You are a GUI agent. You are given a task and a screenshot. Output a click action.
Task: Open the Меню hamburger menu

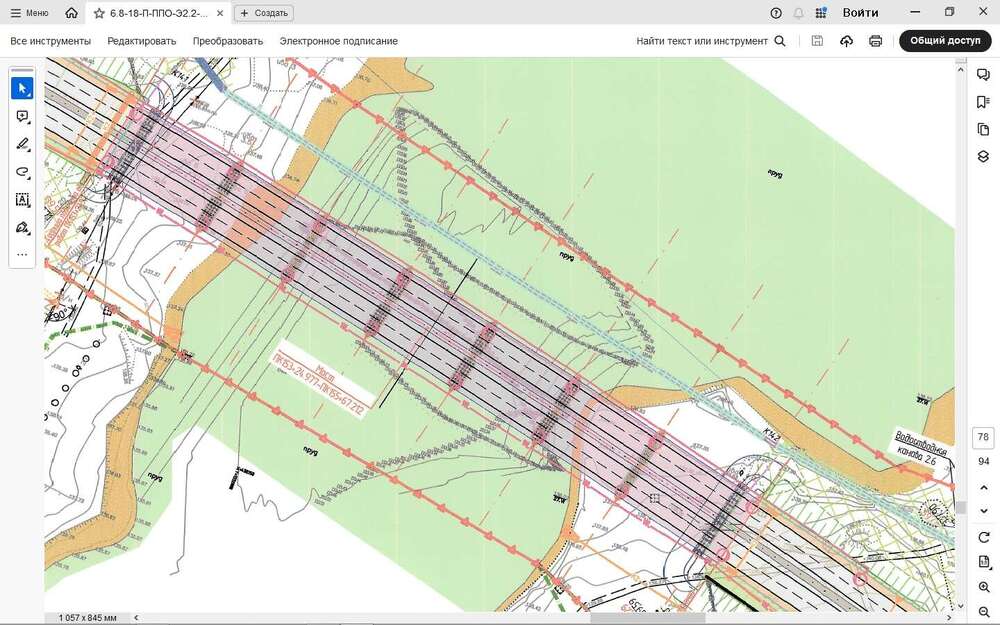[x=29, y=13]
